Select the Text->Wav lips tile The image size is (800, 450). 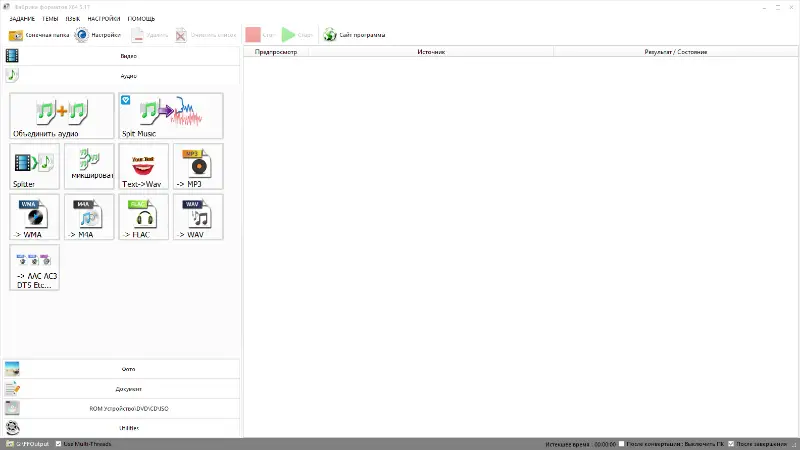[144, 166]
